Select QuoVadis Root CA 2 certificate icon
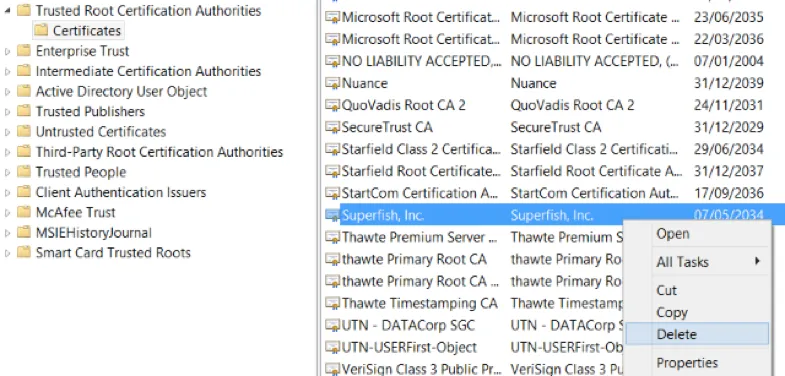This screenshot has height=376, width=785. (332, 105)
